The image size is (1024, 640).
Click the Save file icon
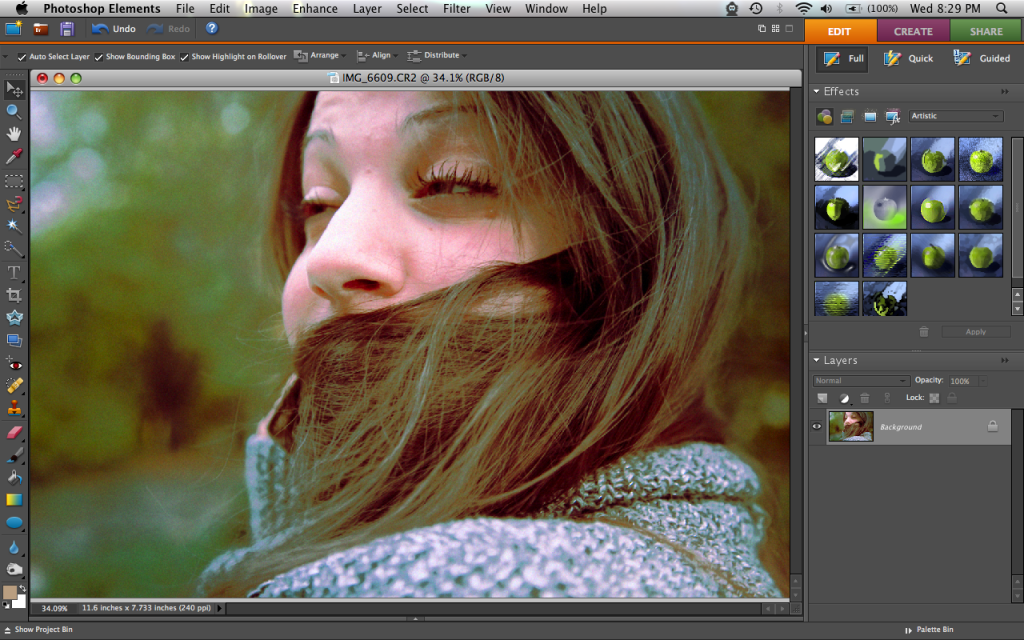67,29
